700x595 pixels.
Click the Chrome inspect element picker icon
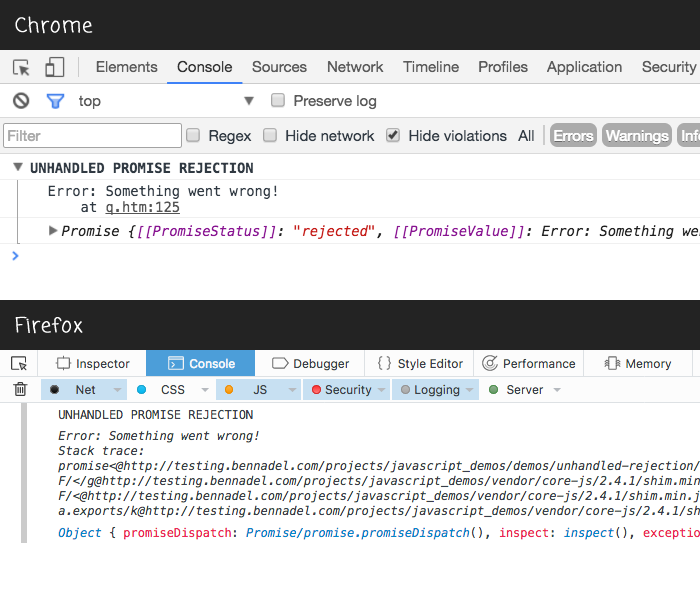pyautogui.click(x=21, y=67)
